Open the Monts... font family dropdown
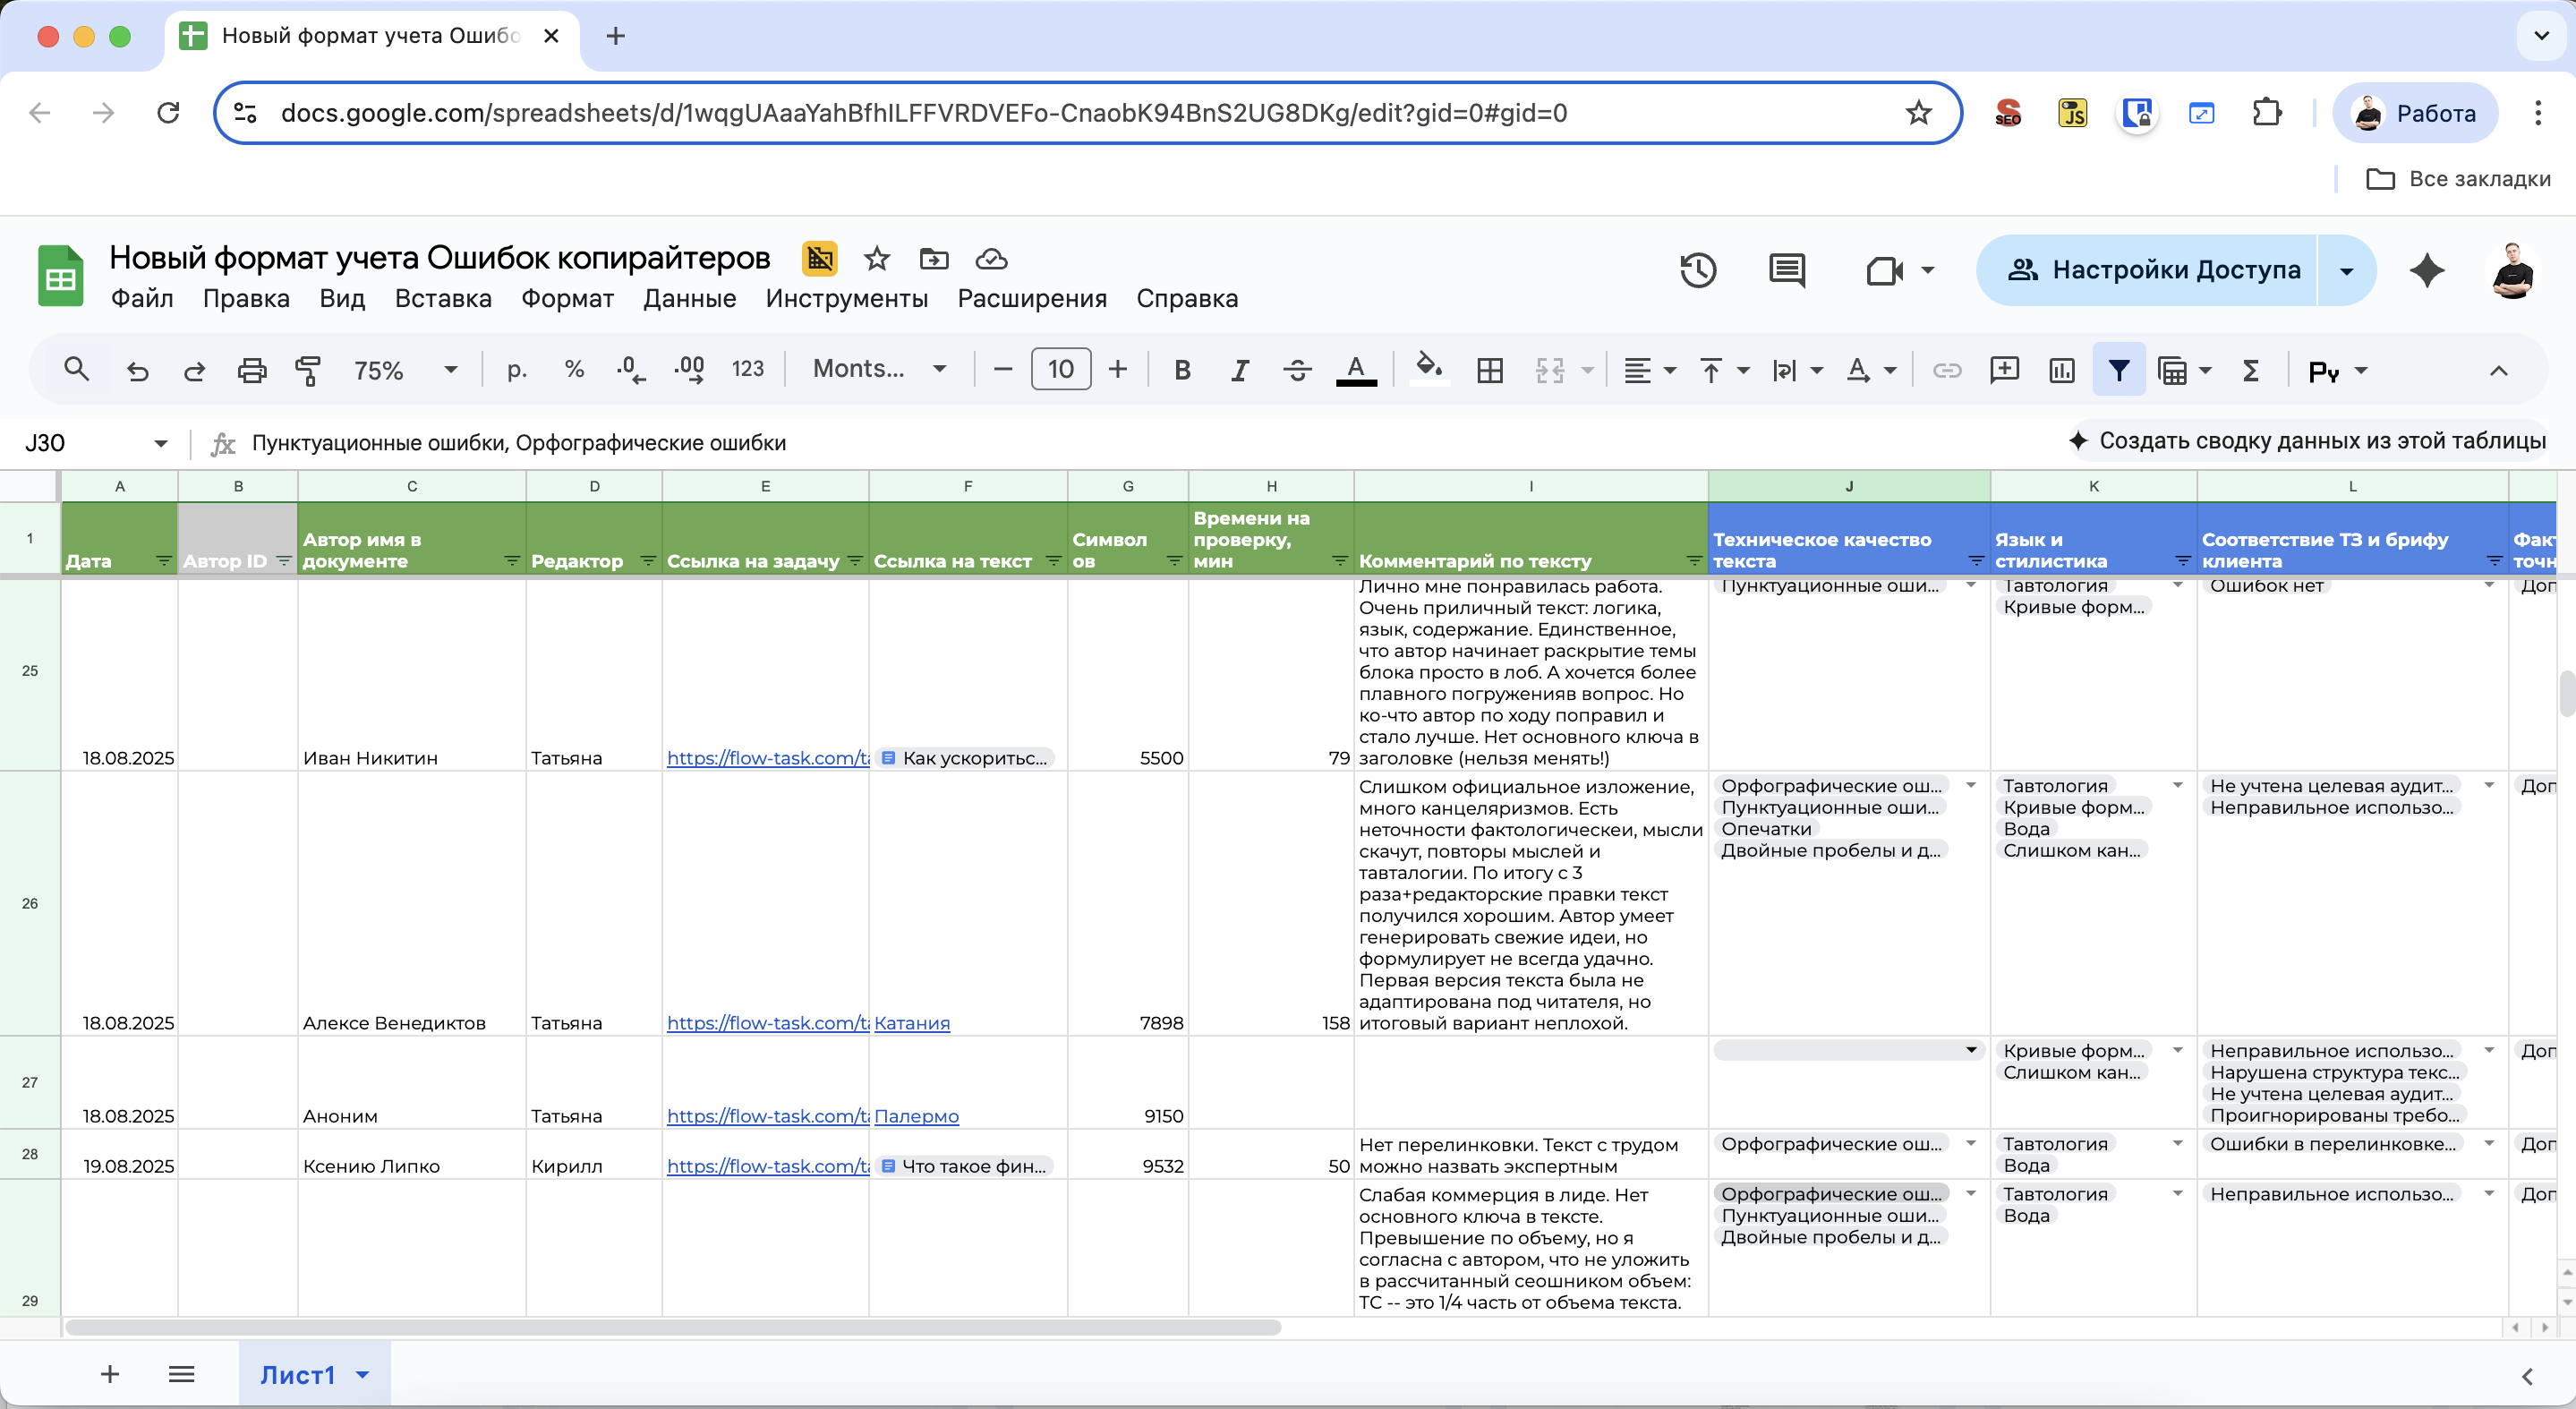The width and height of the screenshot is (2576, 1409). pyautogui.click(x=879, y=369)
